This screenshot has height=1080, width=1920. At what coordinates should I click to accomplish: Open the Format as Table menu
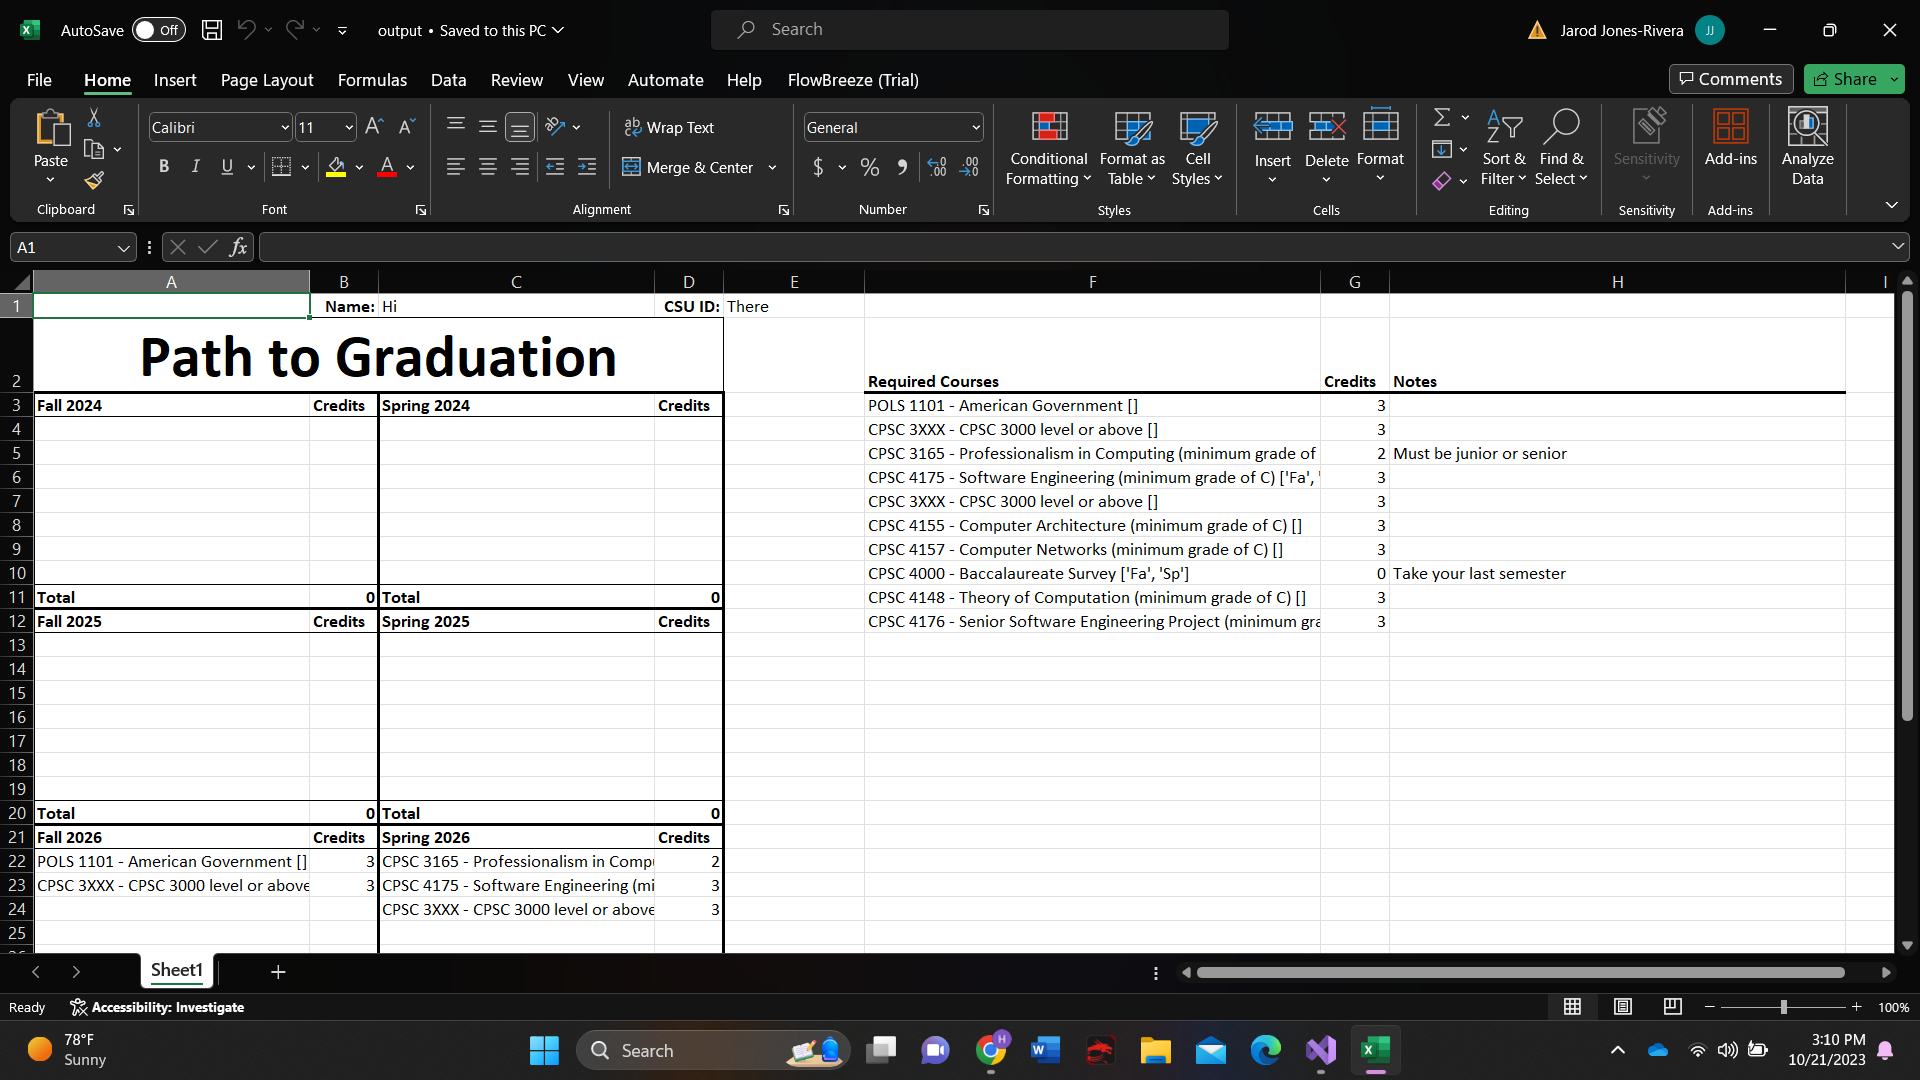point(1132,147)
